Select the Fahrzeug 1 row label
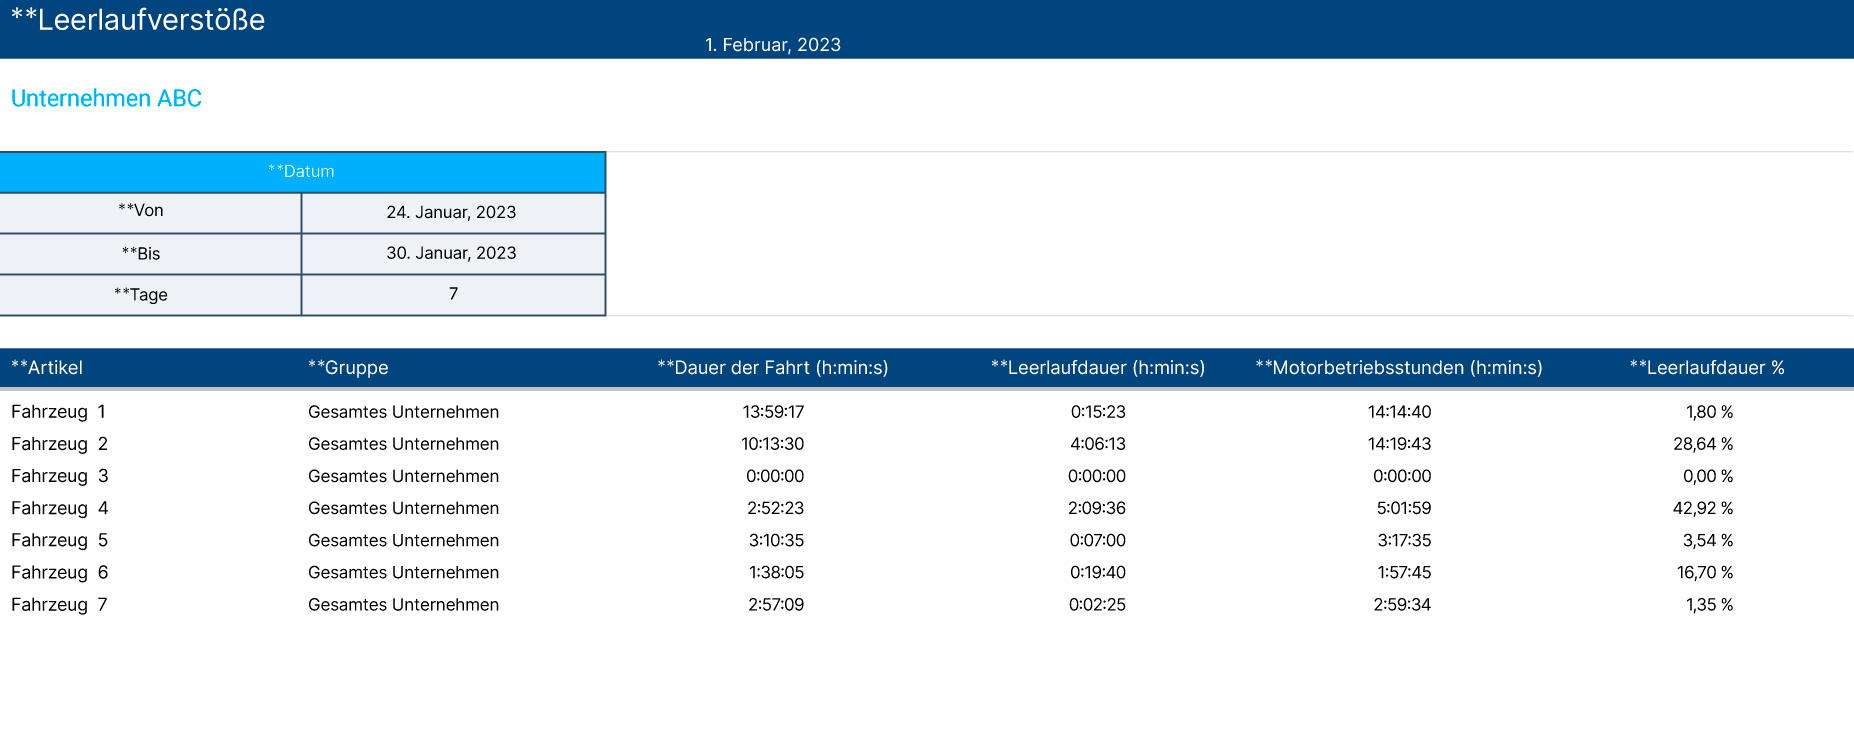 [58, 412]
